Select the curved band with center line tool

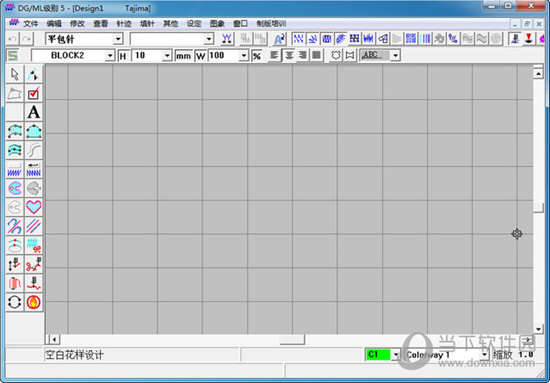tap(15, 150)
